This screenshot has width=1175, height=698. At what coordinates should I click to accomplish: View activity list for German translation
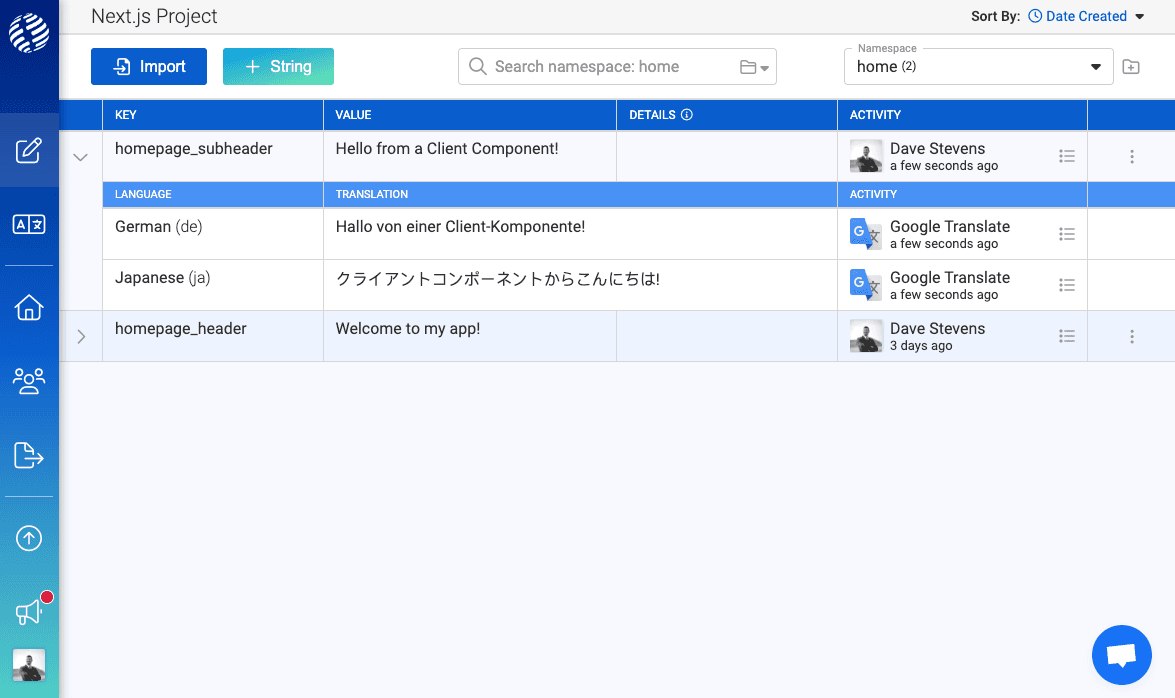(x=1067, y=234)
